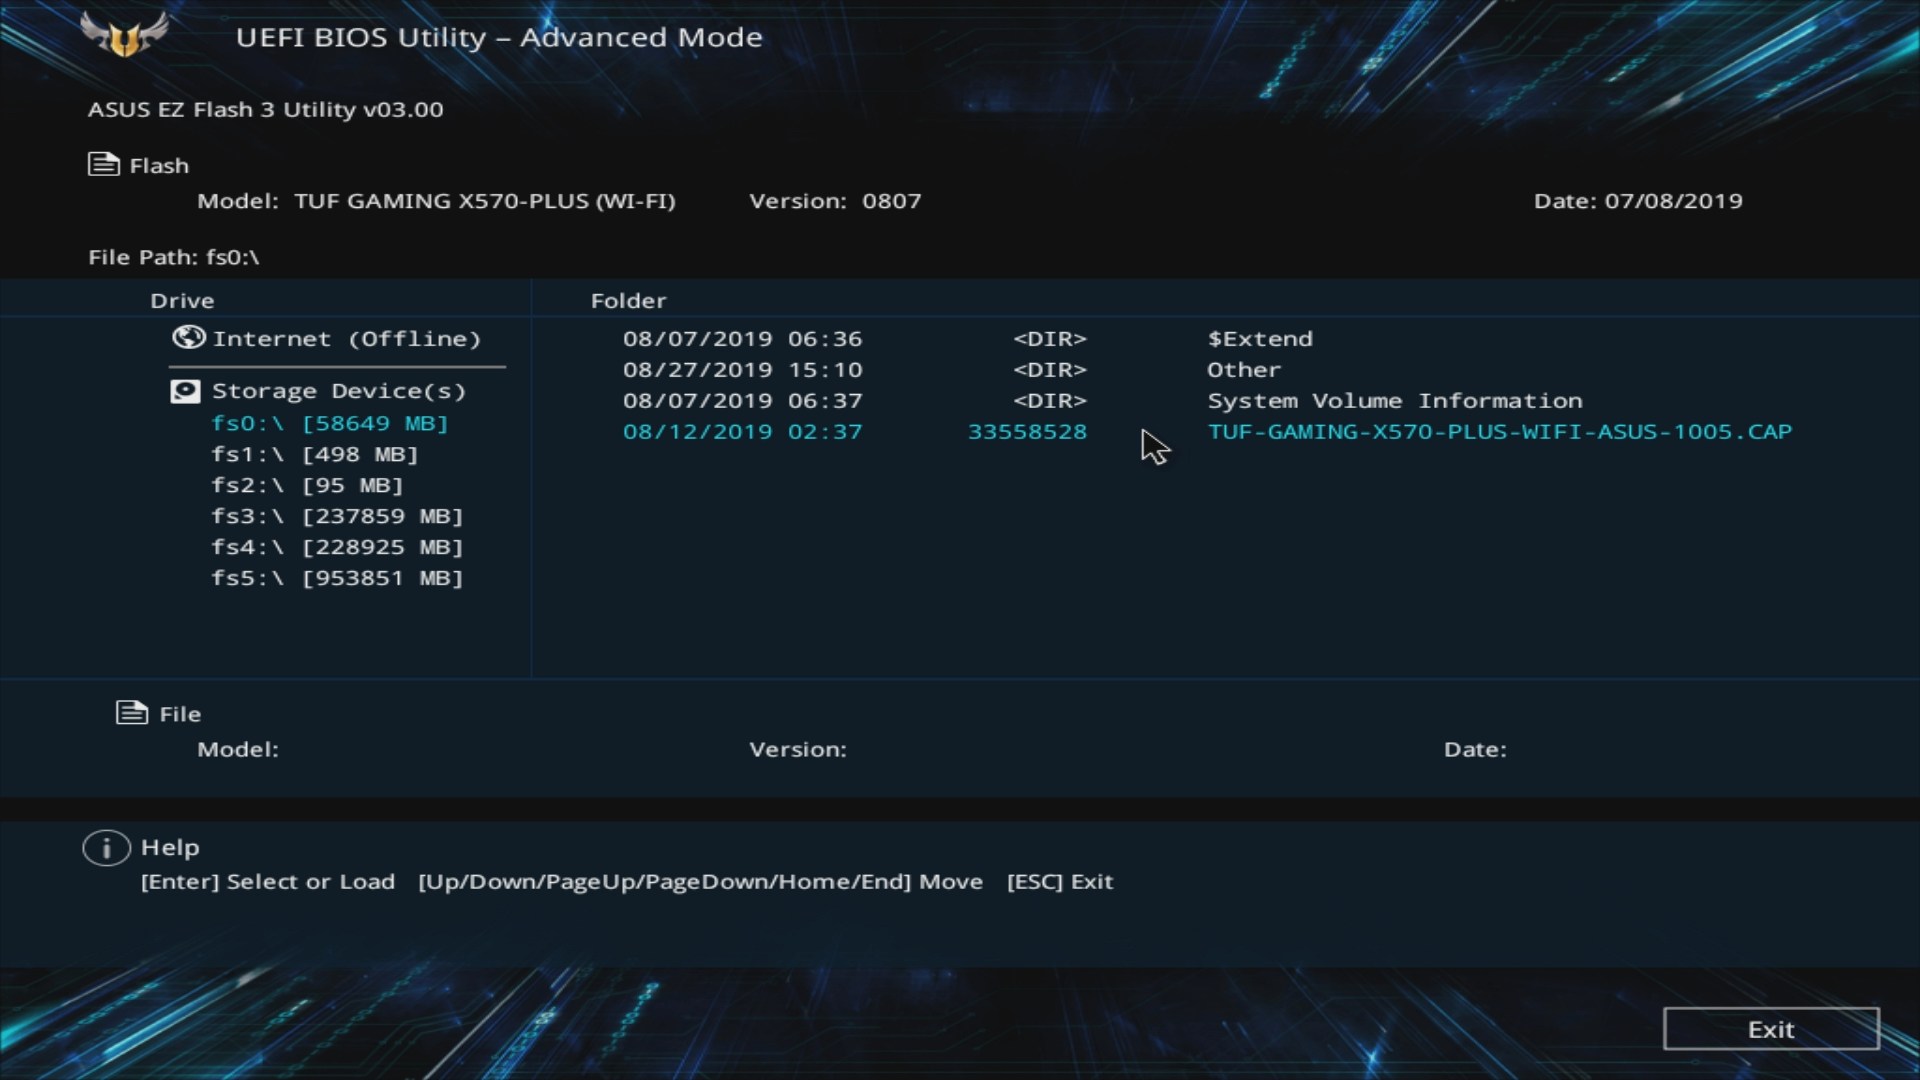
Task: Select the fs1:\ 498 MB drive
Action: coord(314,454)
